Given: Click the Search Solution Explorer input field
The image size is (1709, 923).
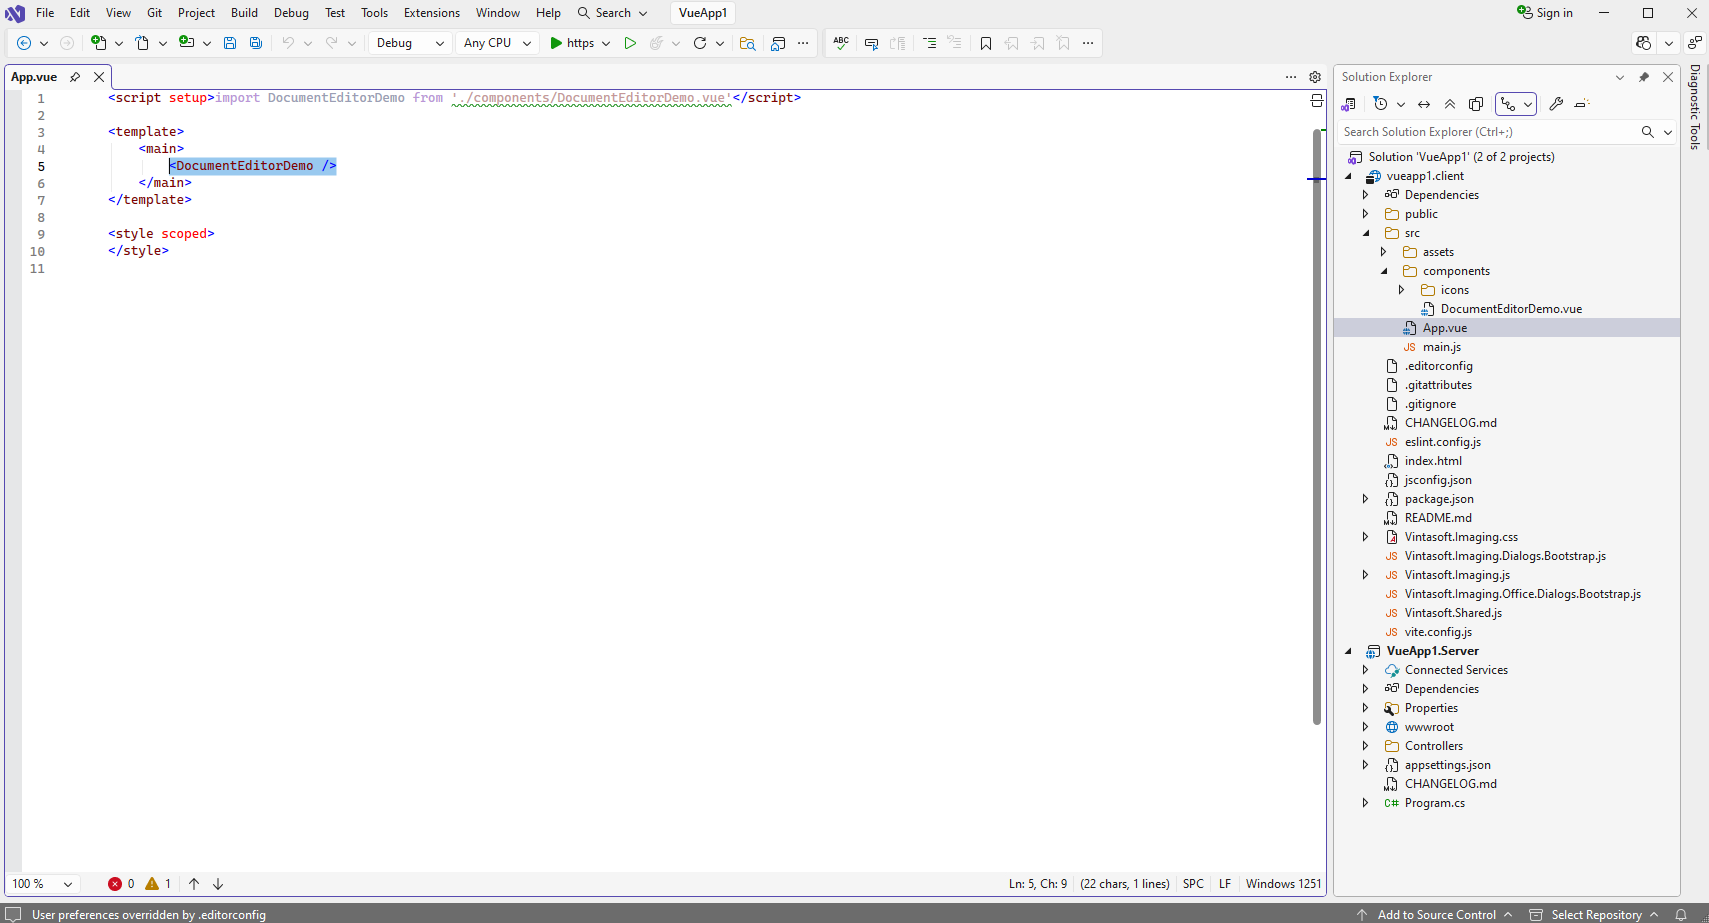Looking at the screenshot, I should pos(1487,132).
